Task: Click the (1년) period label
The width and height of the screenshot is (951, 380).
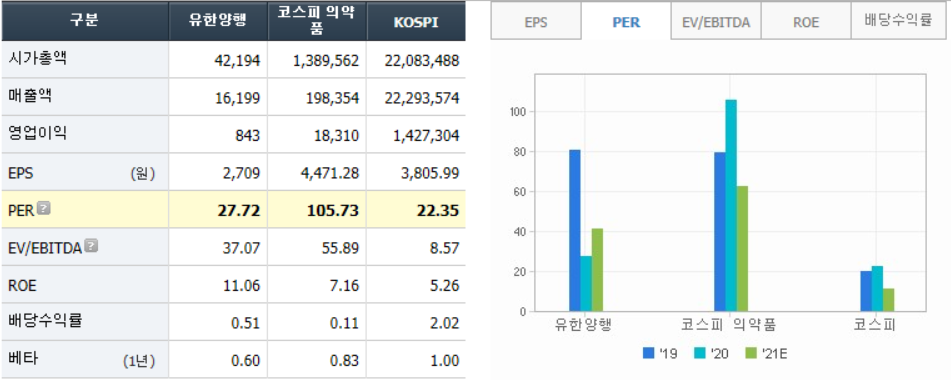Action: [x=139, y=361]
